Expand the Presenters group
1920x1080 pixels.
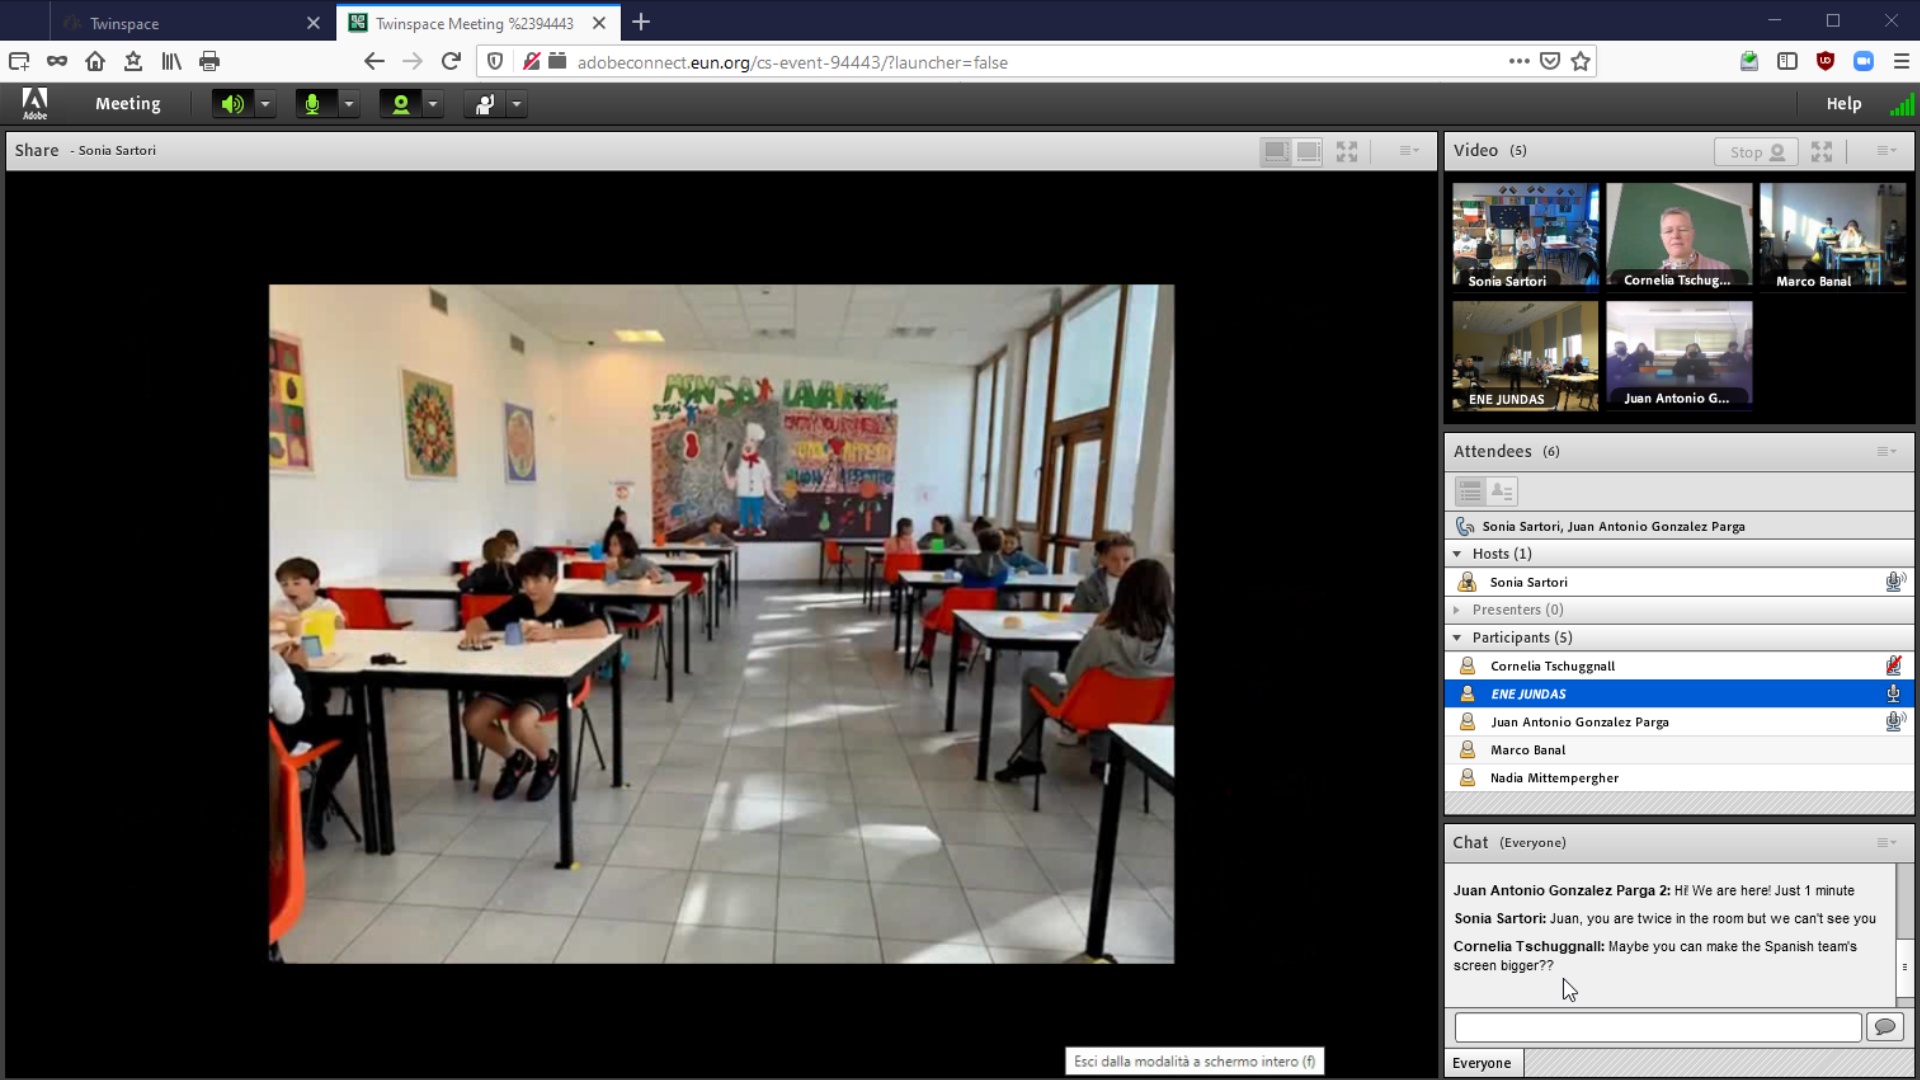(x=1457, y=610)
